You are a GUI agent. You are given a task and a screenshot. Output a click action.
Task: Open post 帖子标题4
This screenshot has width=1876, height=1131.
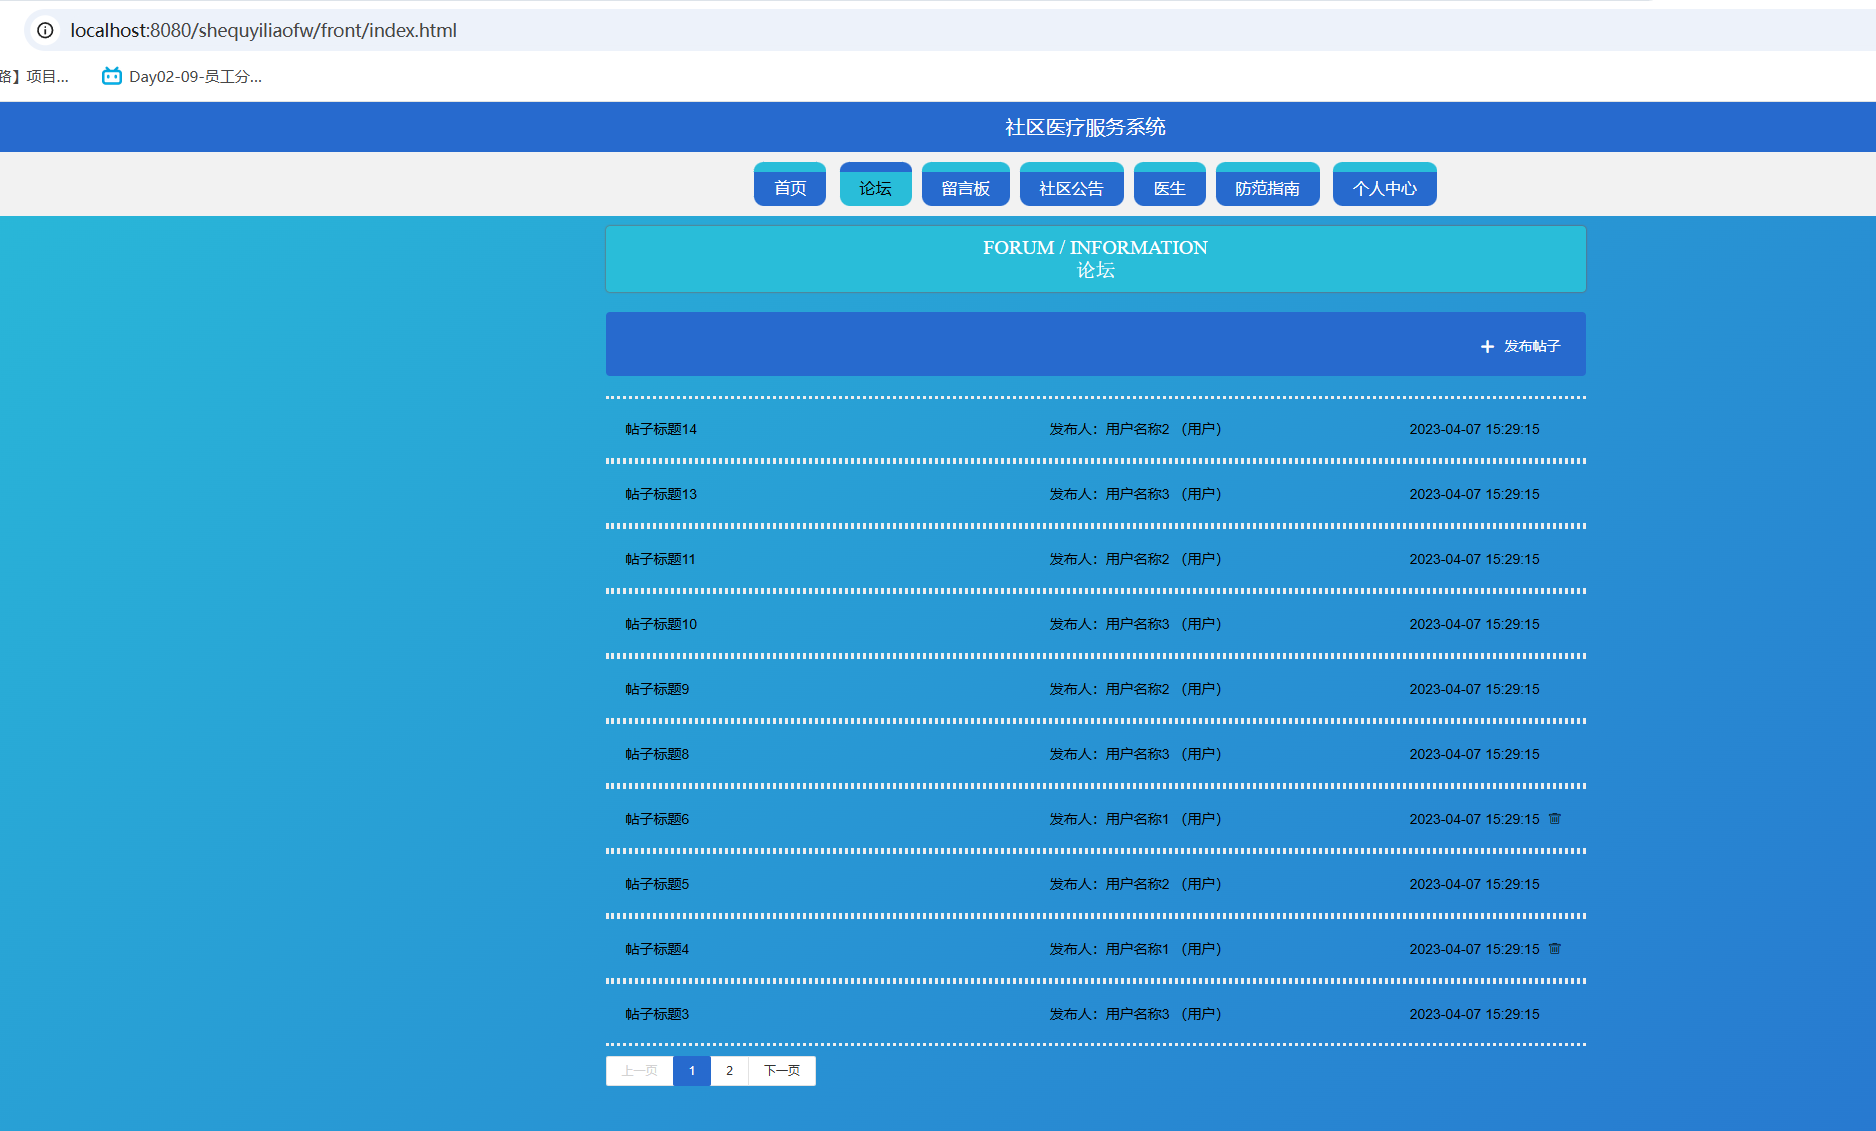coord(657,949)
